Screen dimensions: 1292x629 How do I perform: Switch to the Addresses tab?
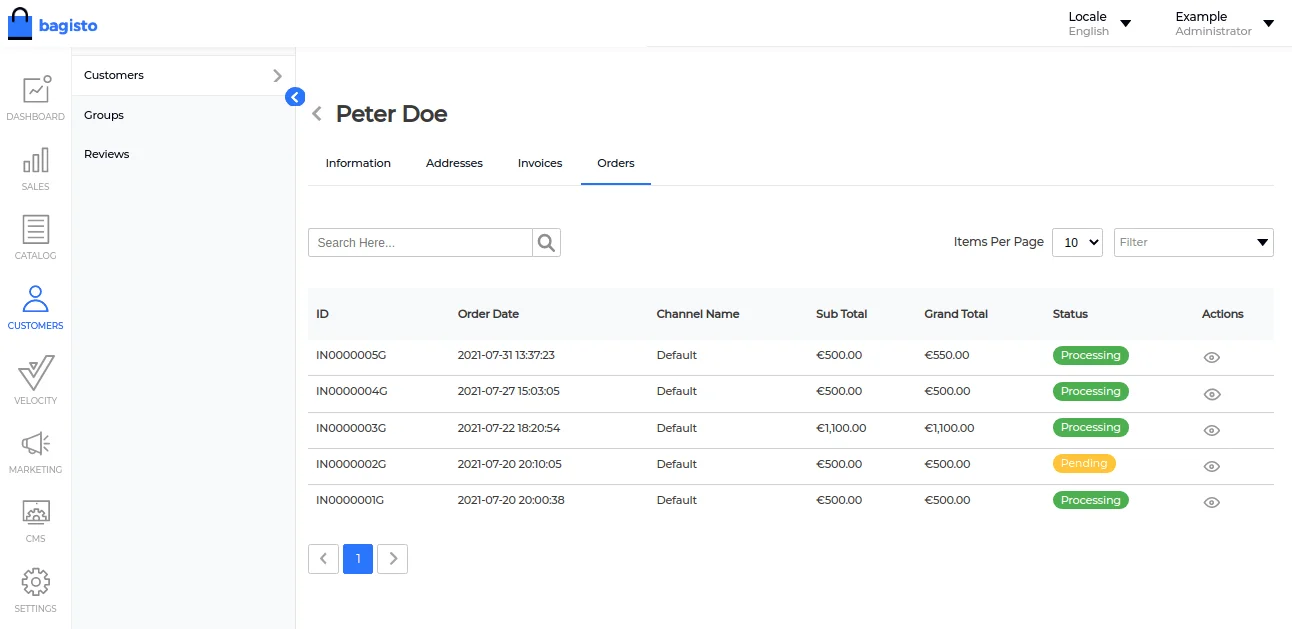click(x=454, y=163)
